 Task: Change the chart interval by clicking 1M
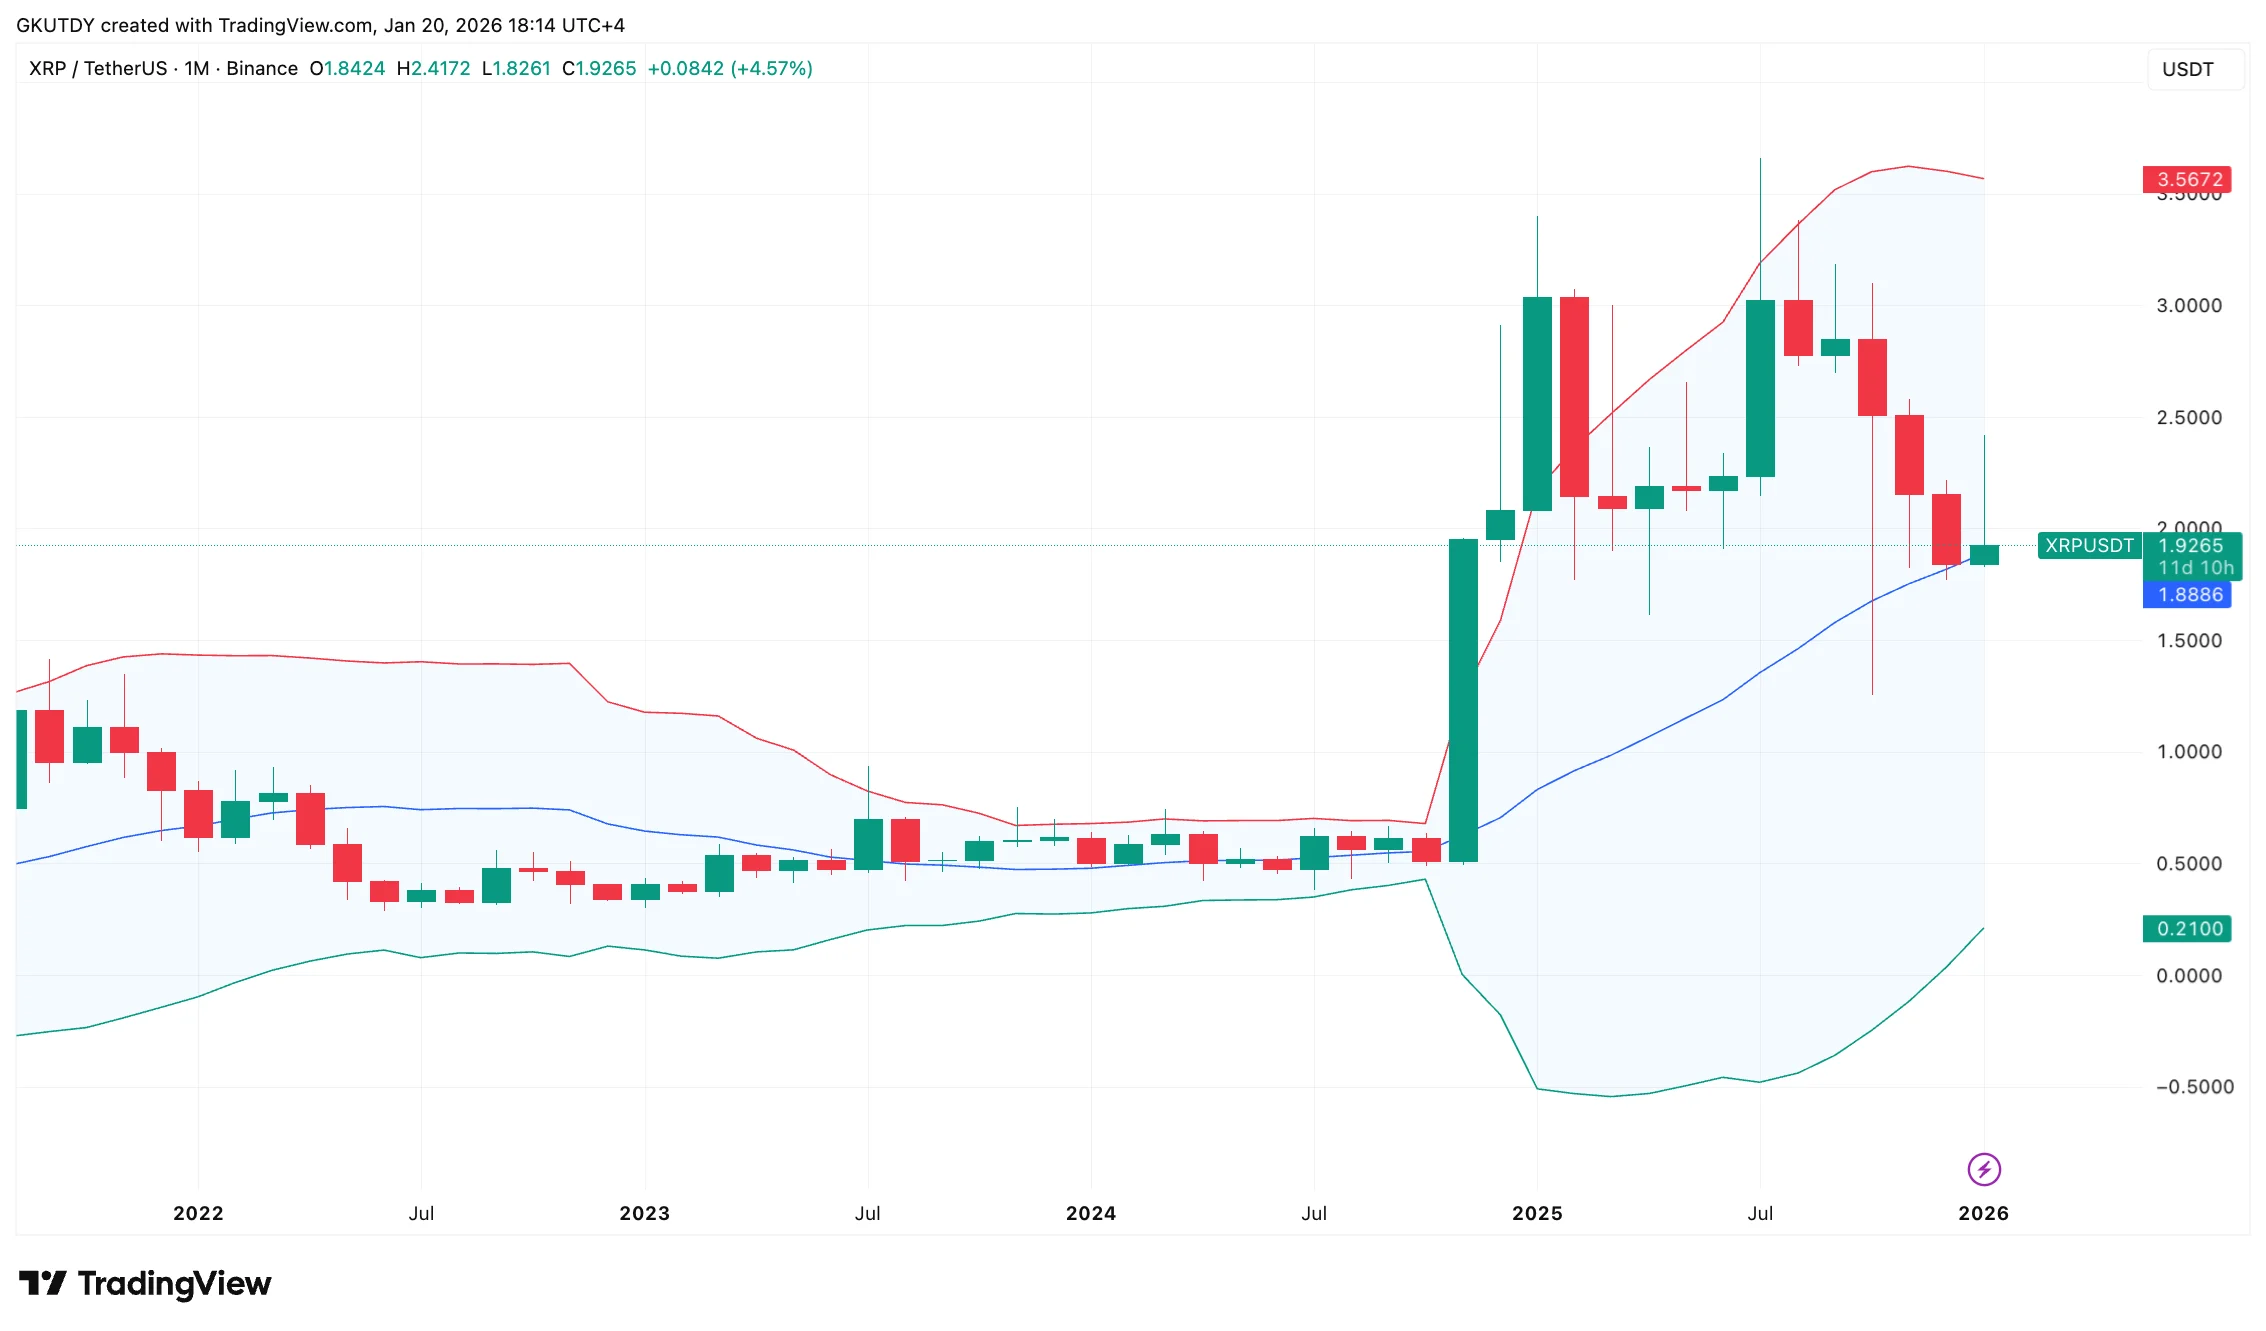196,68
